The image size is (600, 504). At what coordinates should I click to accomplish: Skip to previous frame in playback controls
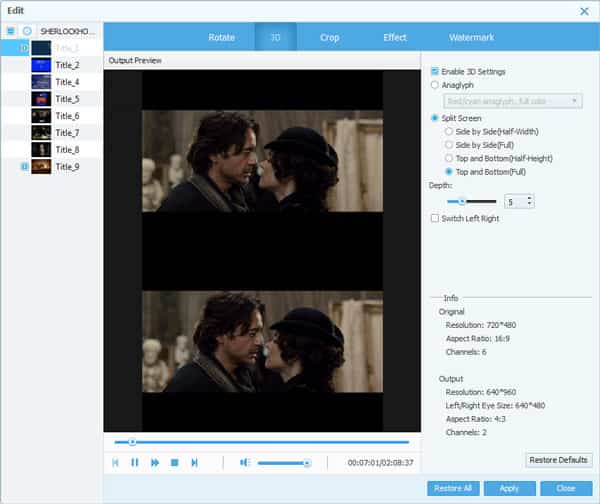115,463
